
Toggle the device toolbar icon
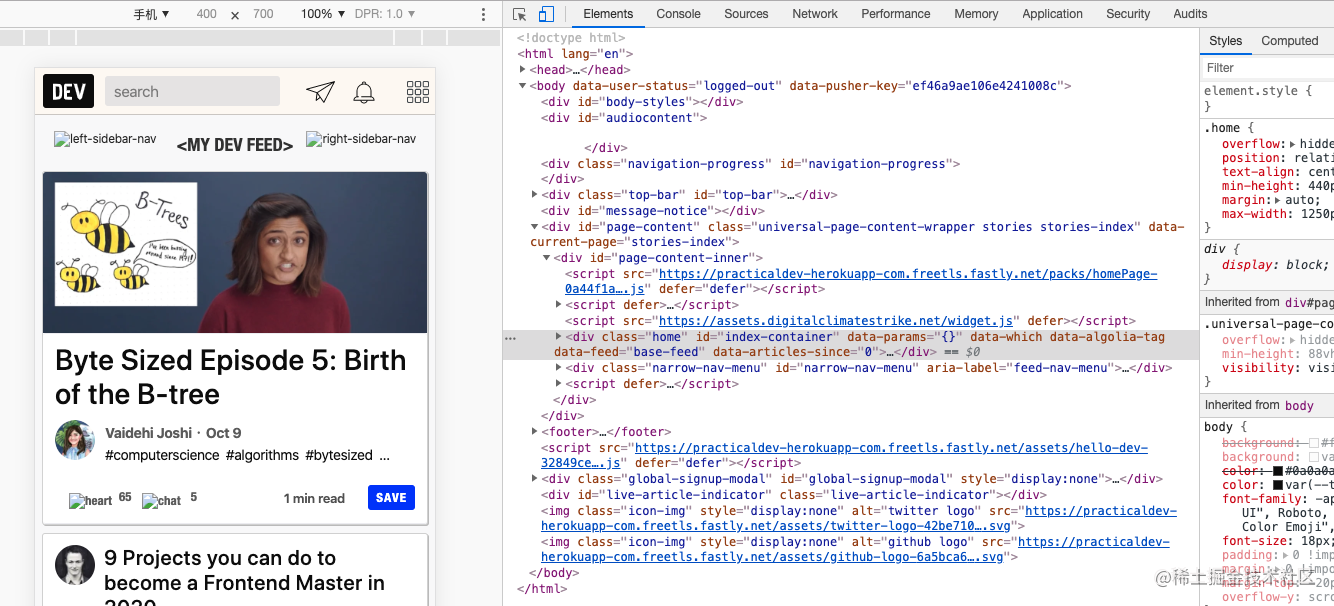point(546,14)
